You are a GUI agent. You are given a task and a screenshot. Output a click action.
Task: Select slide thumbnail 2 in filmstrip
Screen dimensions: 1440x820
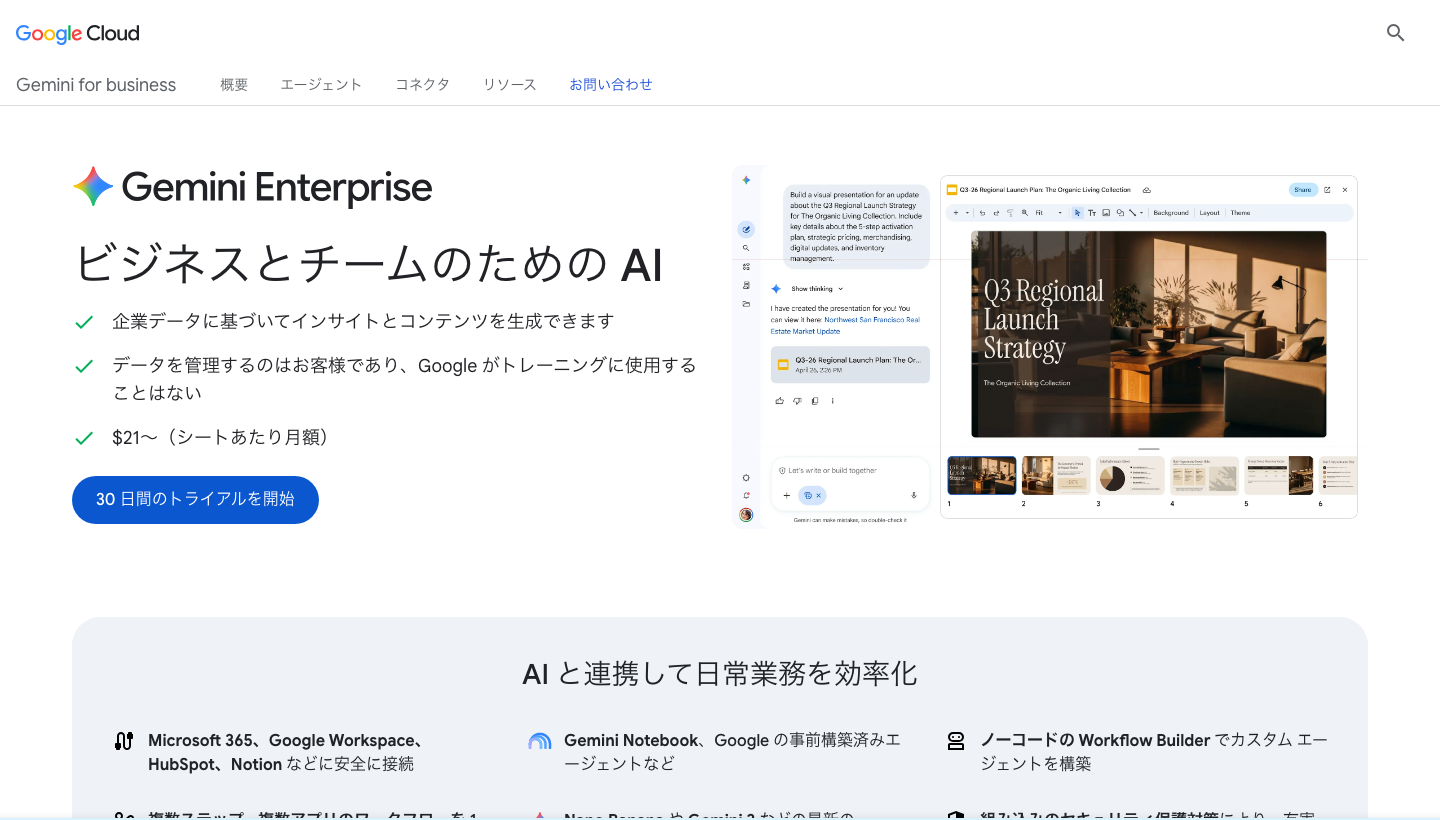pyautogui.click(x=1056, y=476)
